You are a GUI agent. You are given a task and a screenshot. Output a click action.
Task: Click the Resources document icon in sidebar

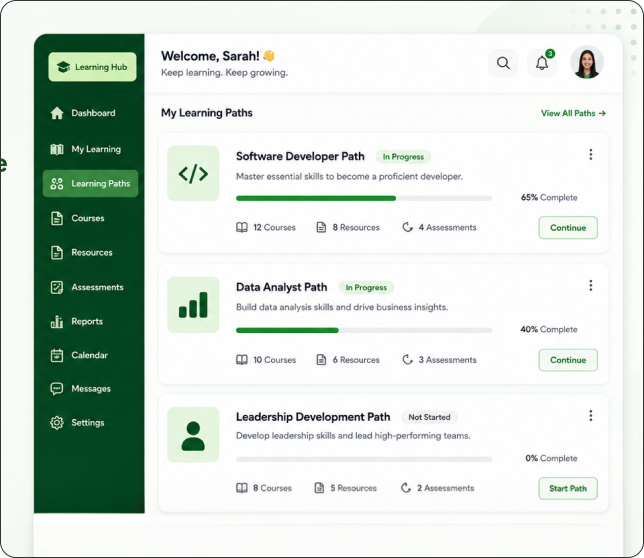click(57, 253)
